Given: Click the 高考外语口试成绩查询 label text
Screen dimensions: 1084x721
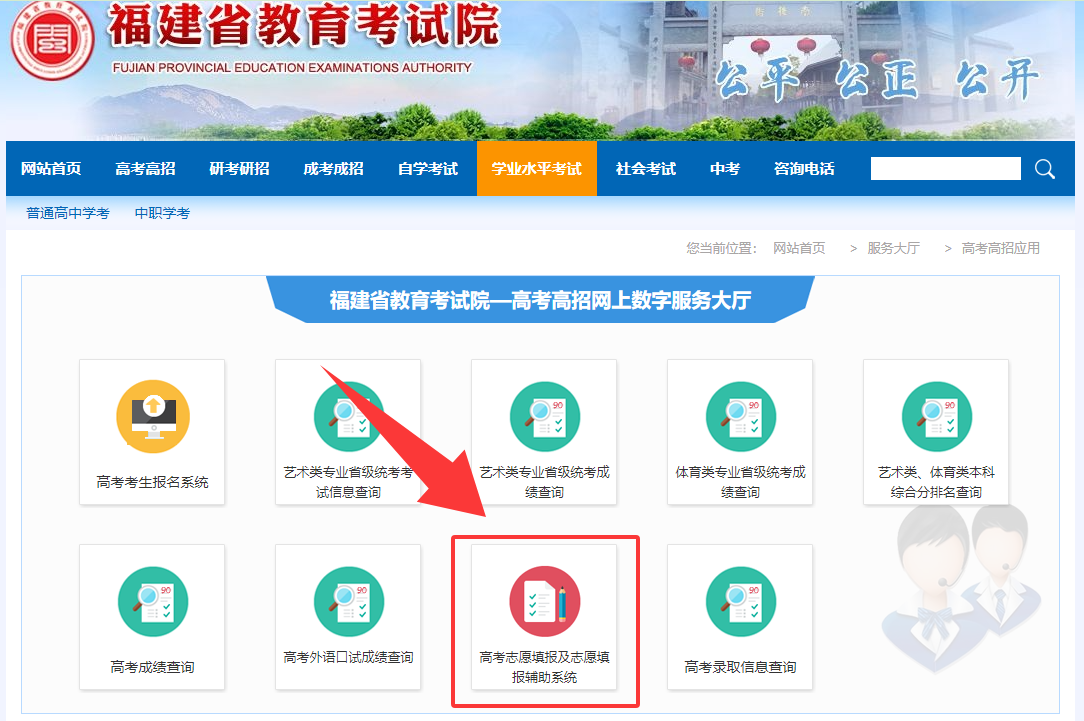Looking at the screenshot, I should [348, 657].
